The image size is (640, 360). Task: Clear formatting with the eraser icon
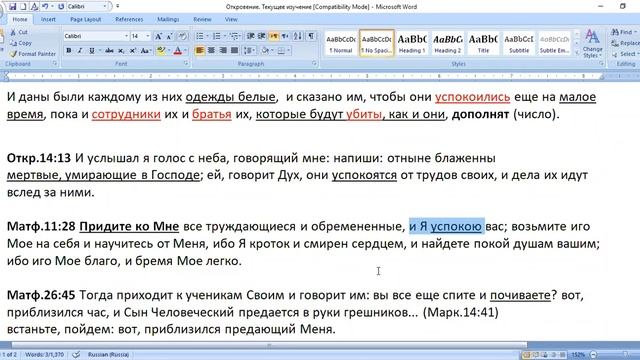click(x=182, y=36)
